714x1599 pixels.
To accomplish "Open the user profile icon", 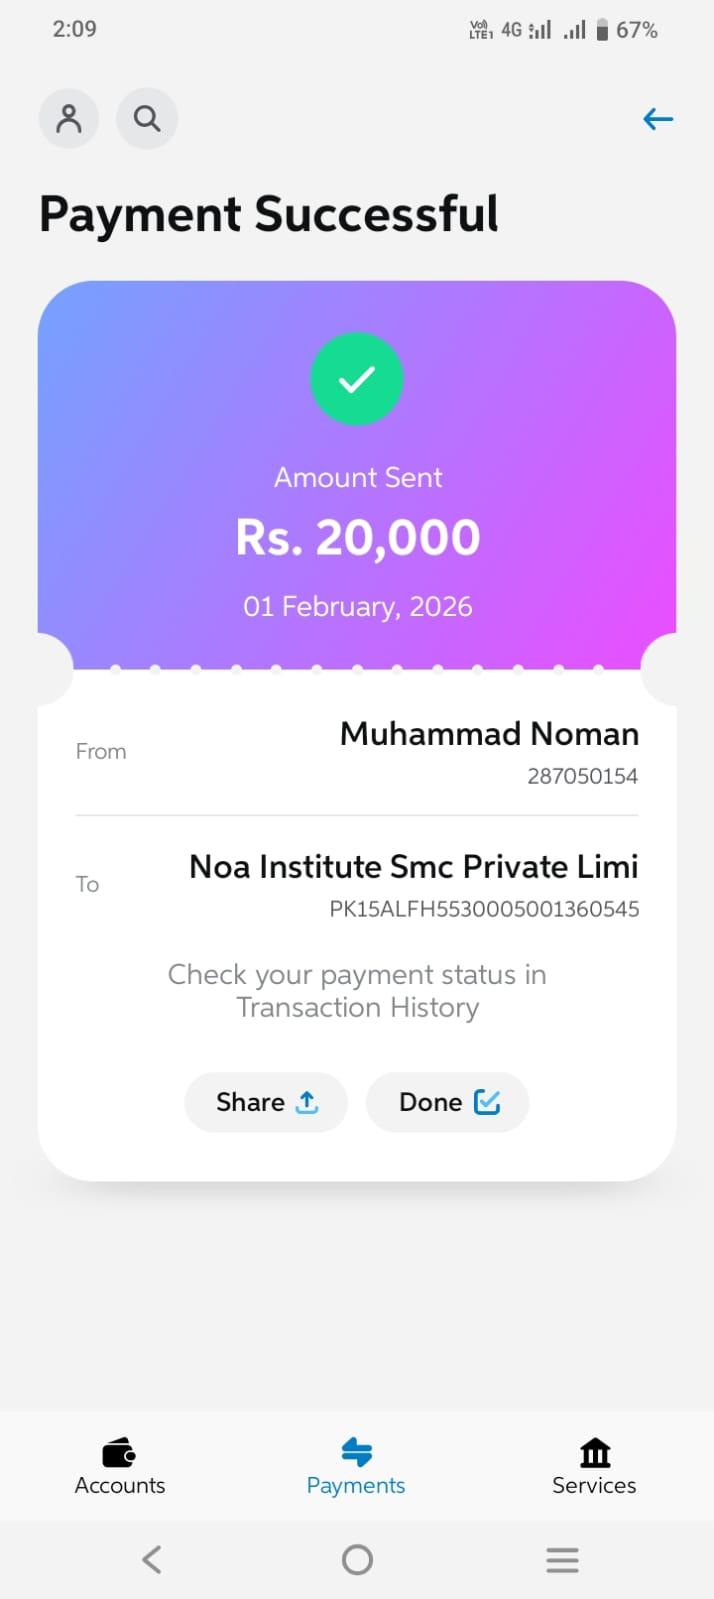I will click(x=68, y=119).
